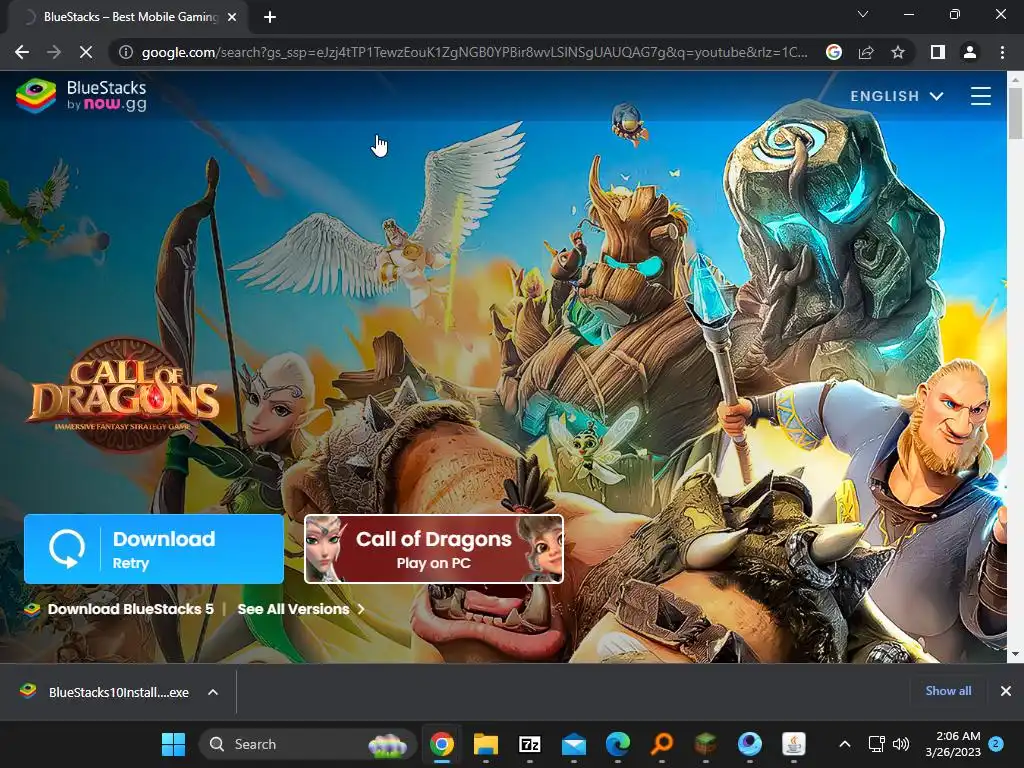1024x768 pixels.
Task: Go back using the browser back arrow
Action: click(x=22, y=52)
